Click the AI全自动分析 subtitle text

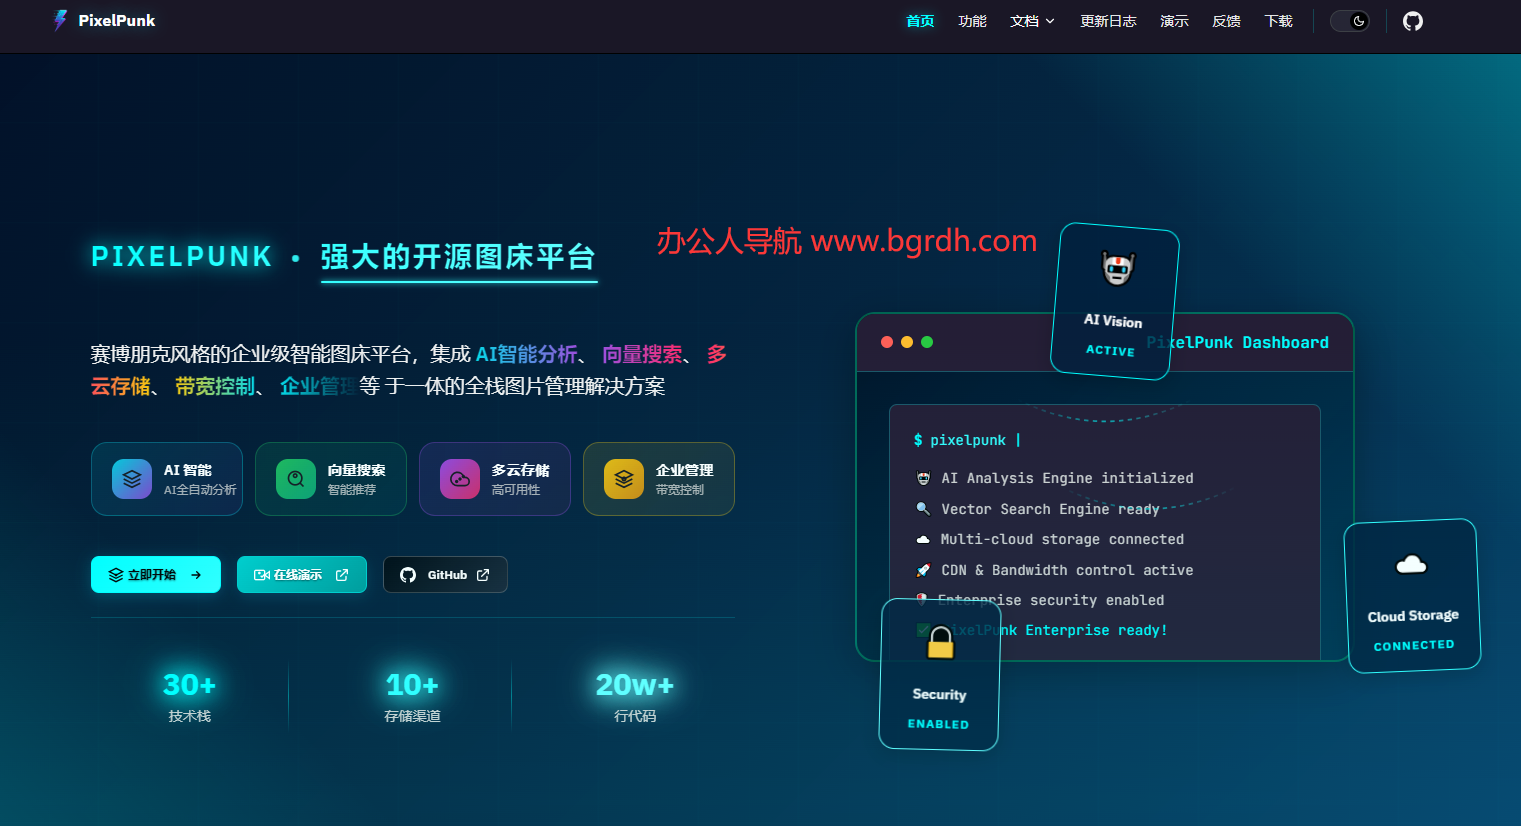click(x=200, y=490)
